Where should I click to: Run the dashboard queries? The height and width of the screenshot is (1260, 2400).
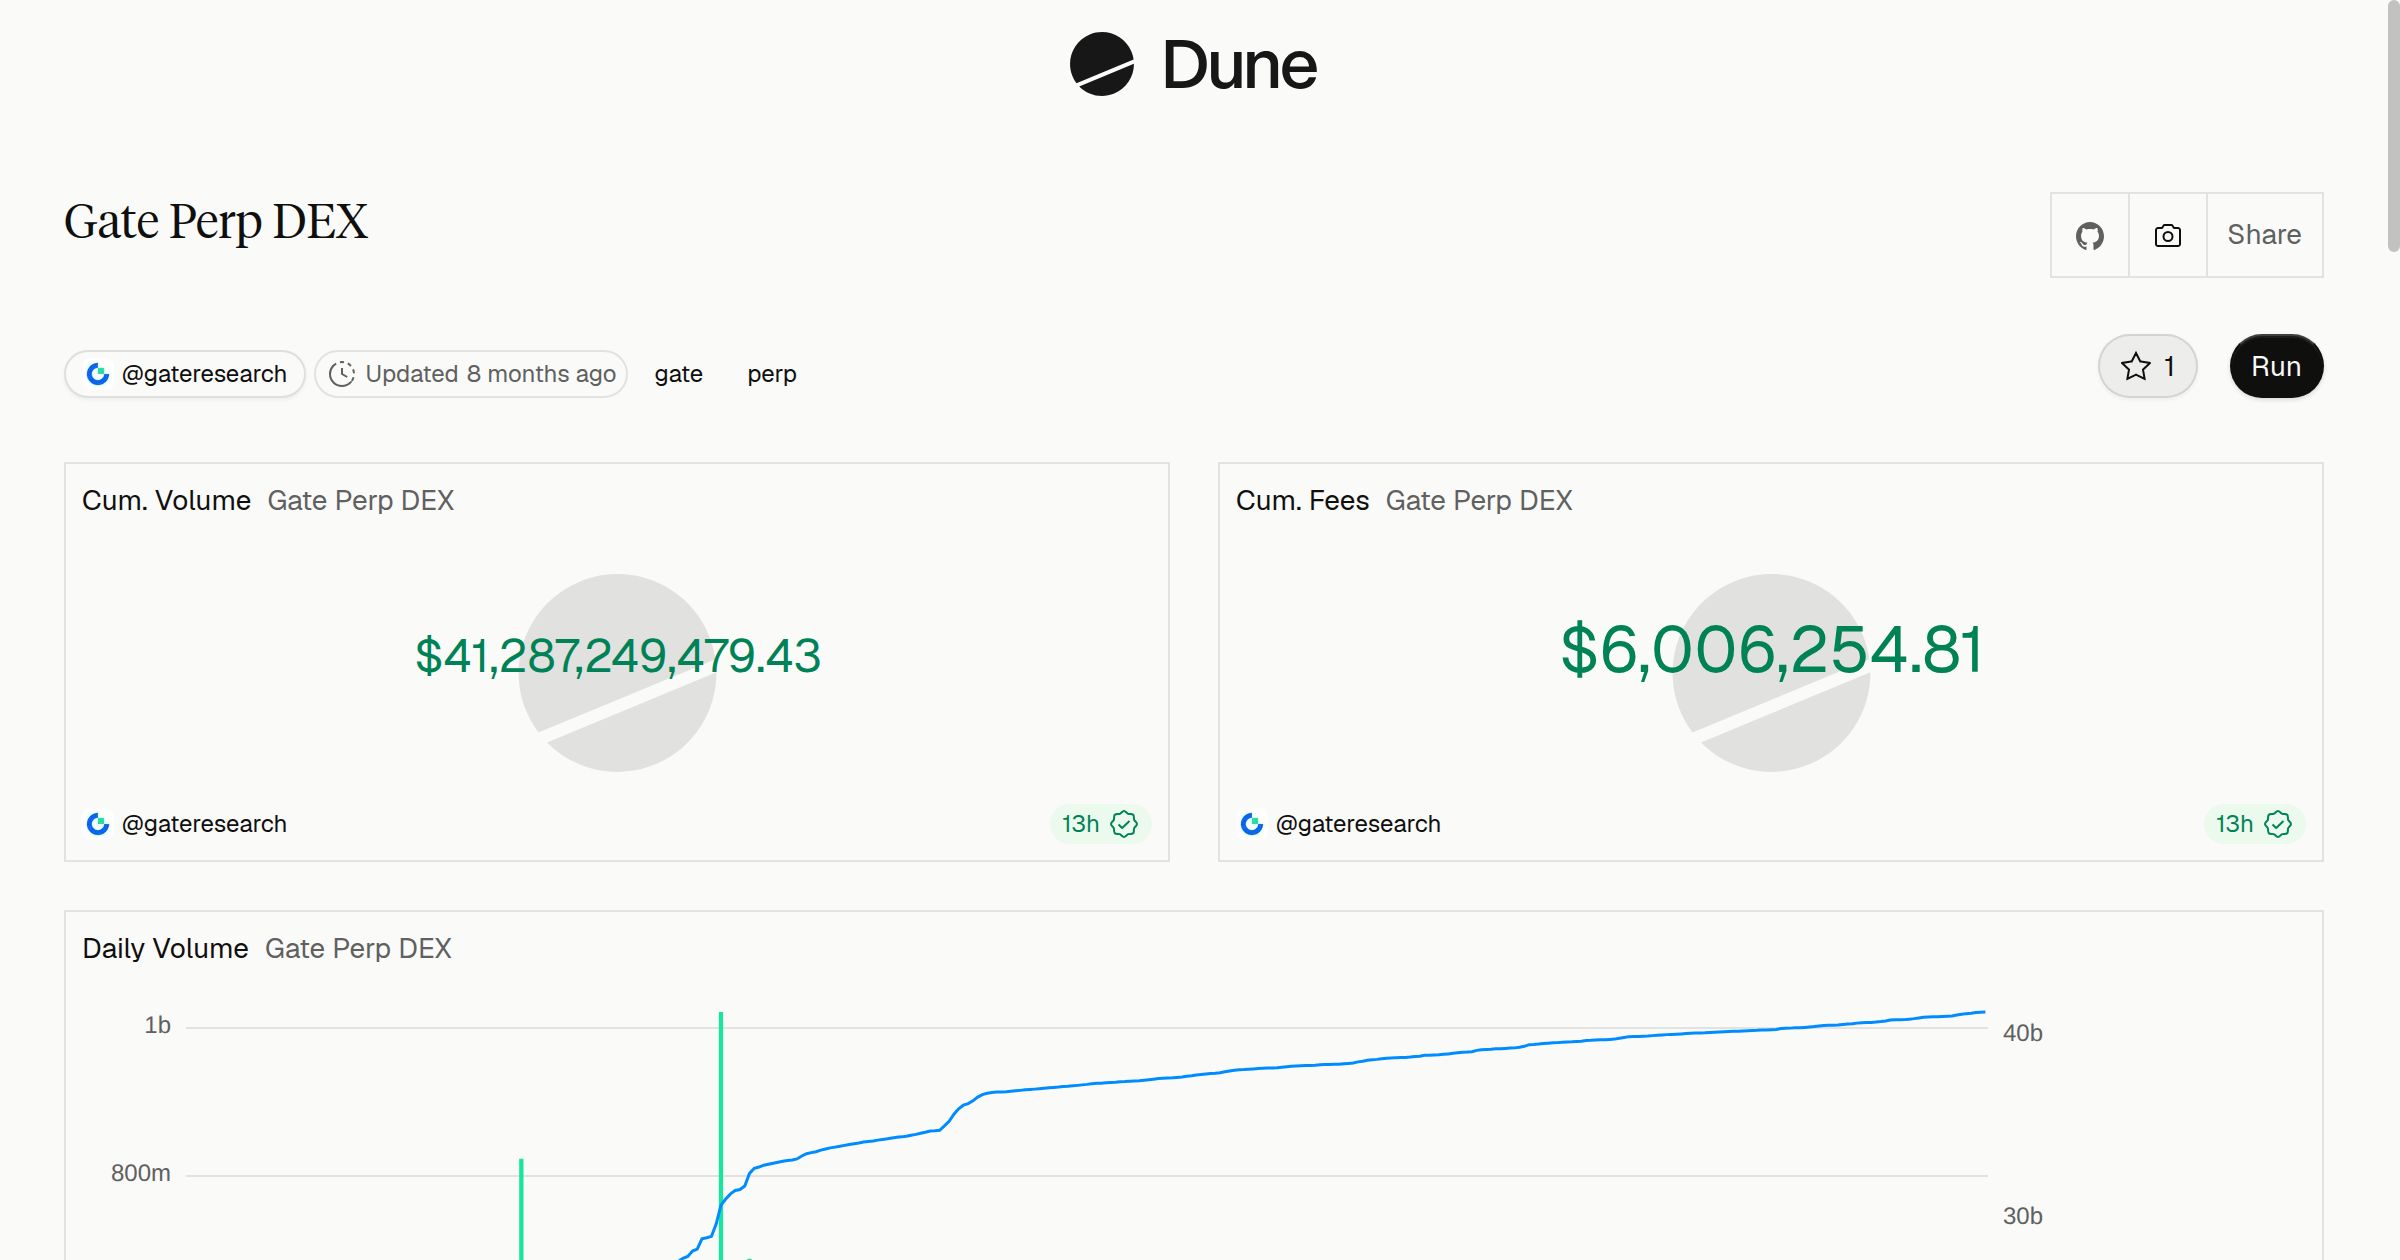pyautogui.click(x=2277, y=366)
